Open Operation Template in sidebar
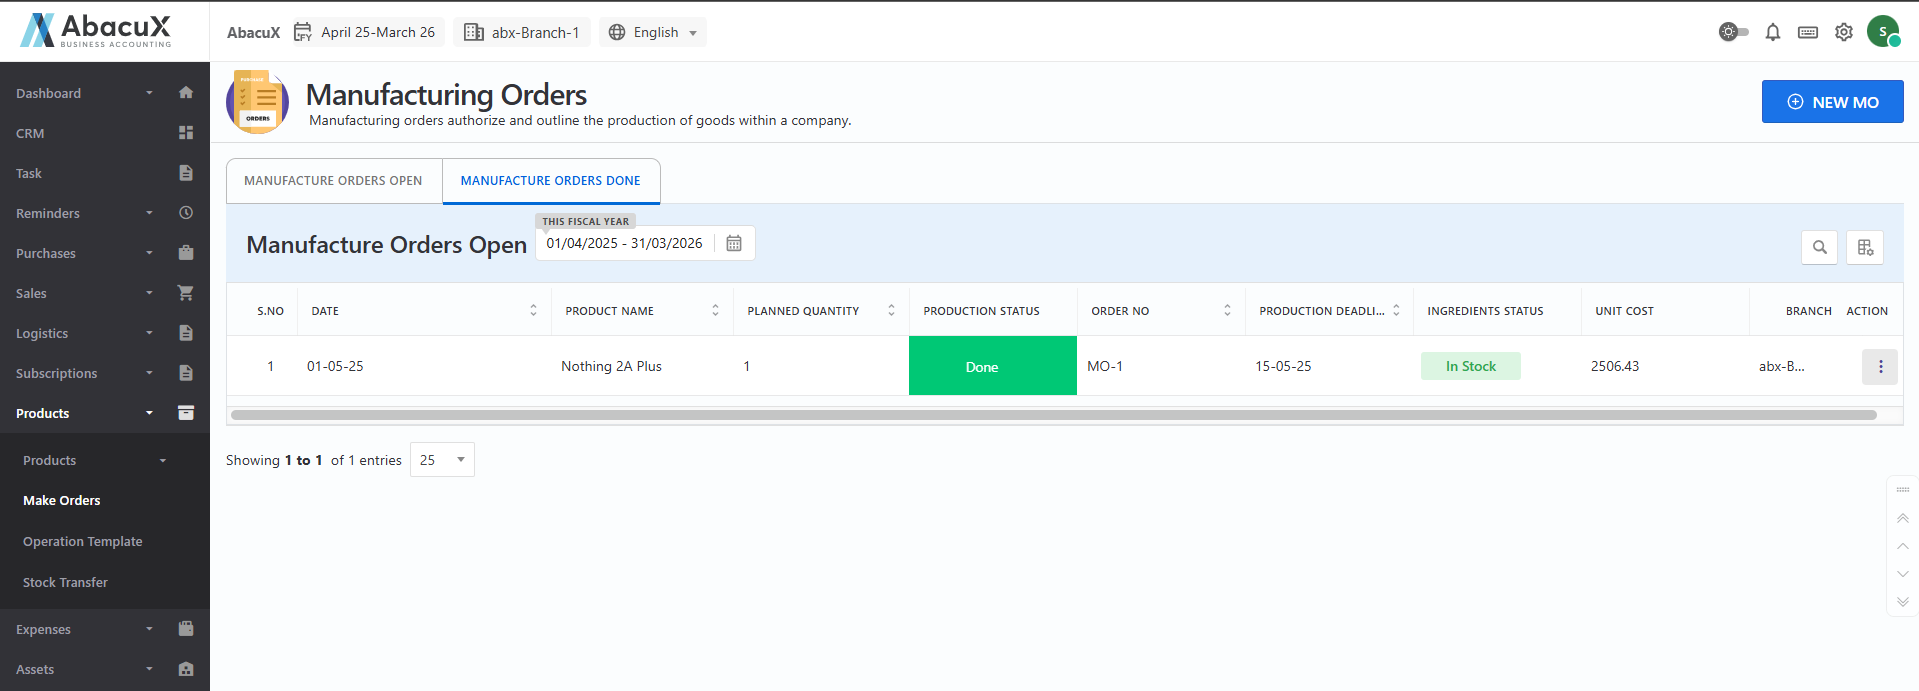This screenshot has height=691, width=1919. tap(83, 541)
